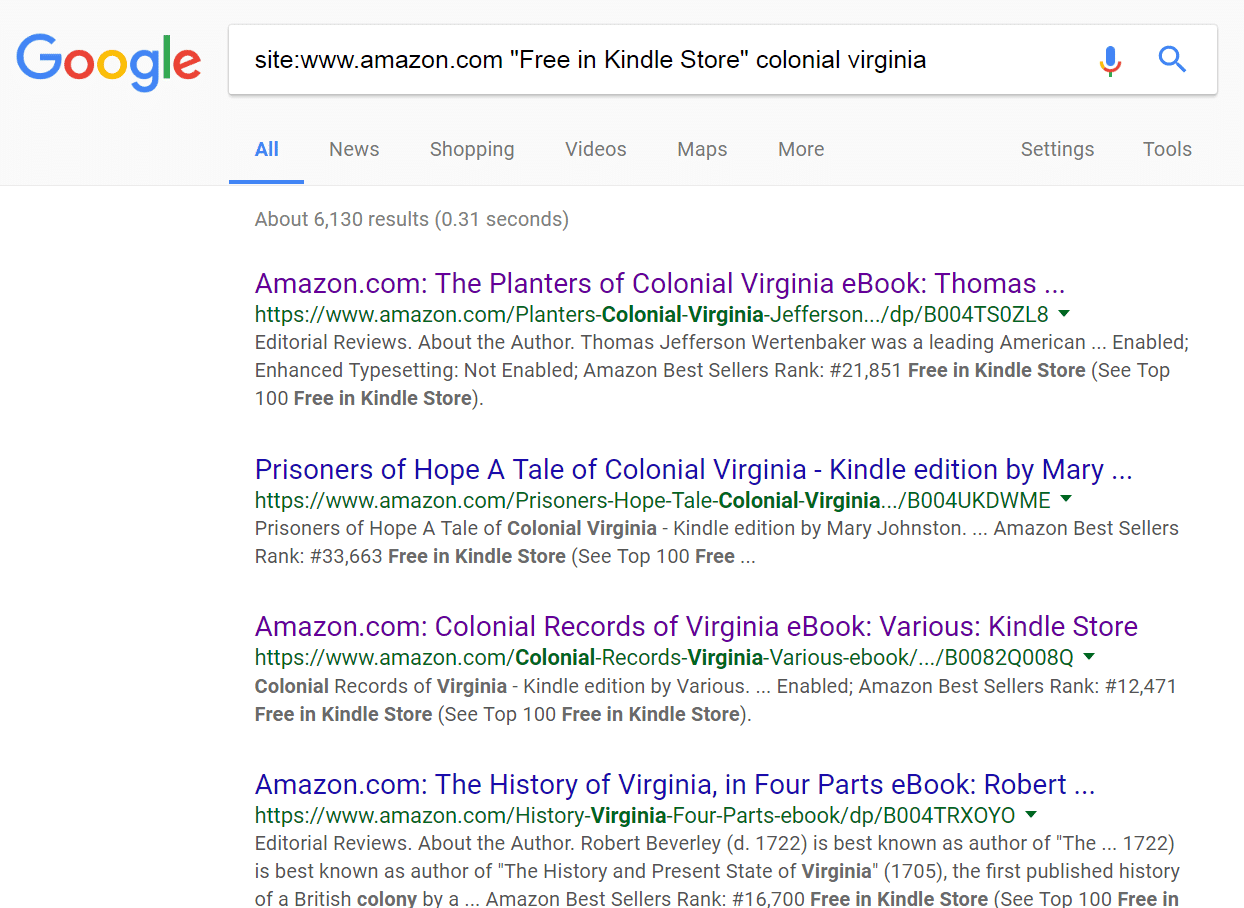Switch to the News tab

coord(354,149)
